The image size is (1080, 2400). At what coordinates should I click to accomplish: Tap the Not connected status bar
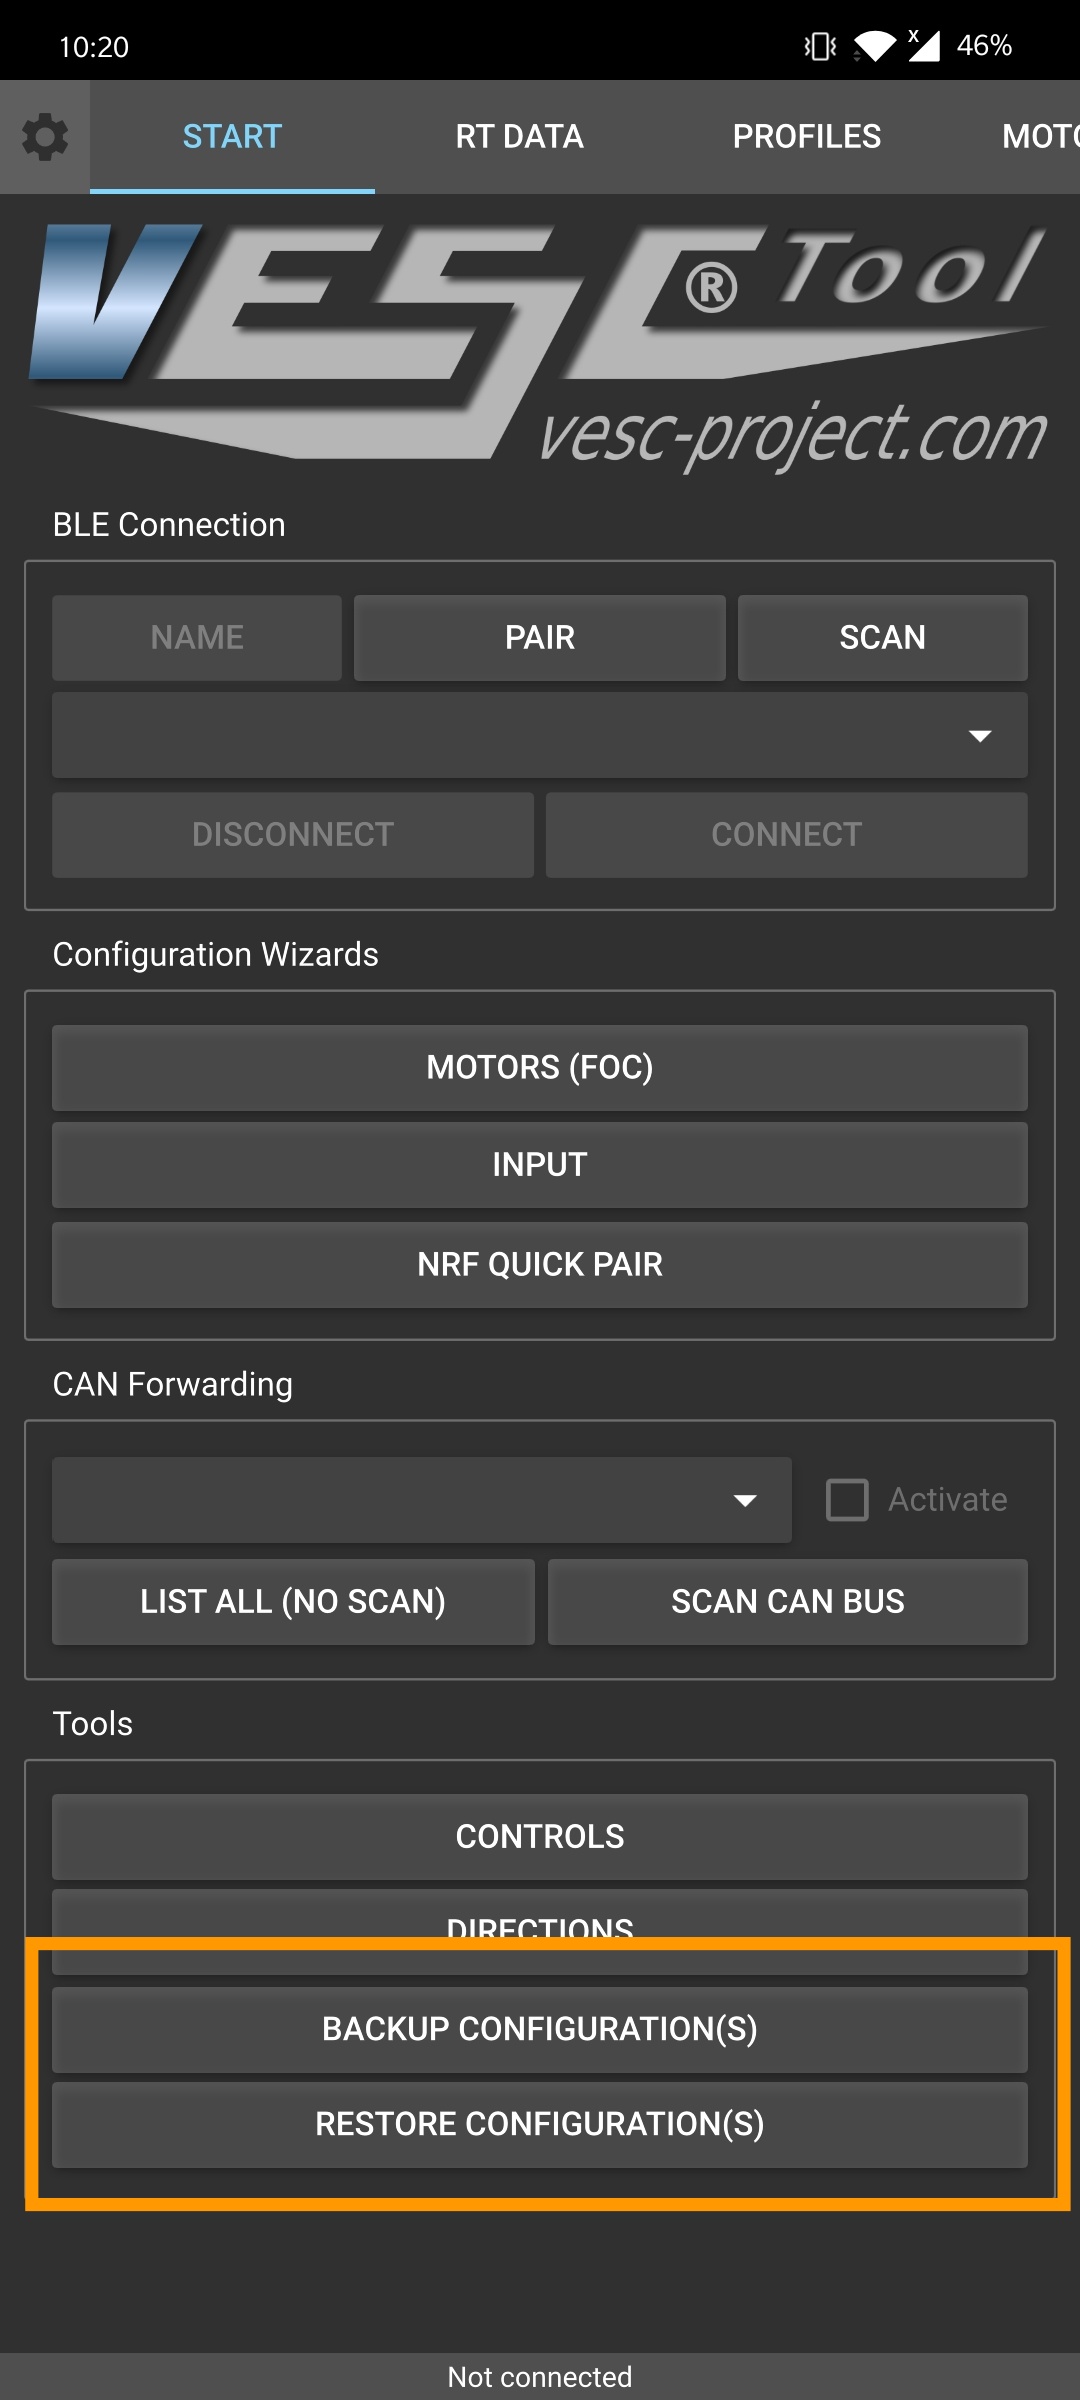coord(540,2377)
